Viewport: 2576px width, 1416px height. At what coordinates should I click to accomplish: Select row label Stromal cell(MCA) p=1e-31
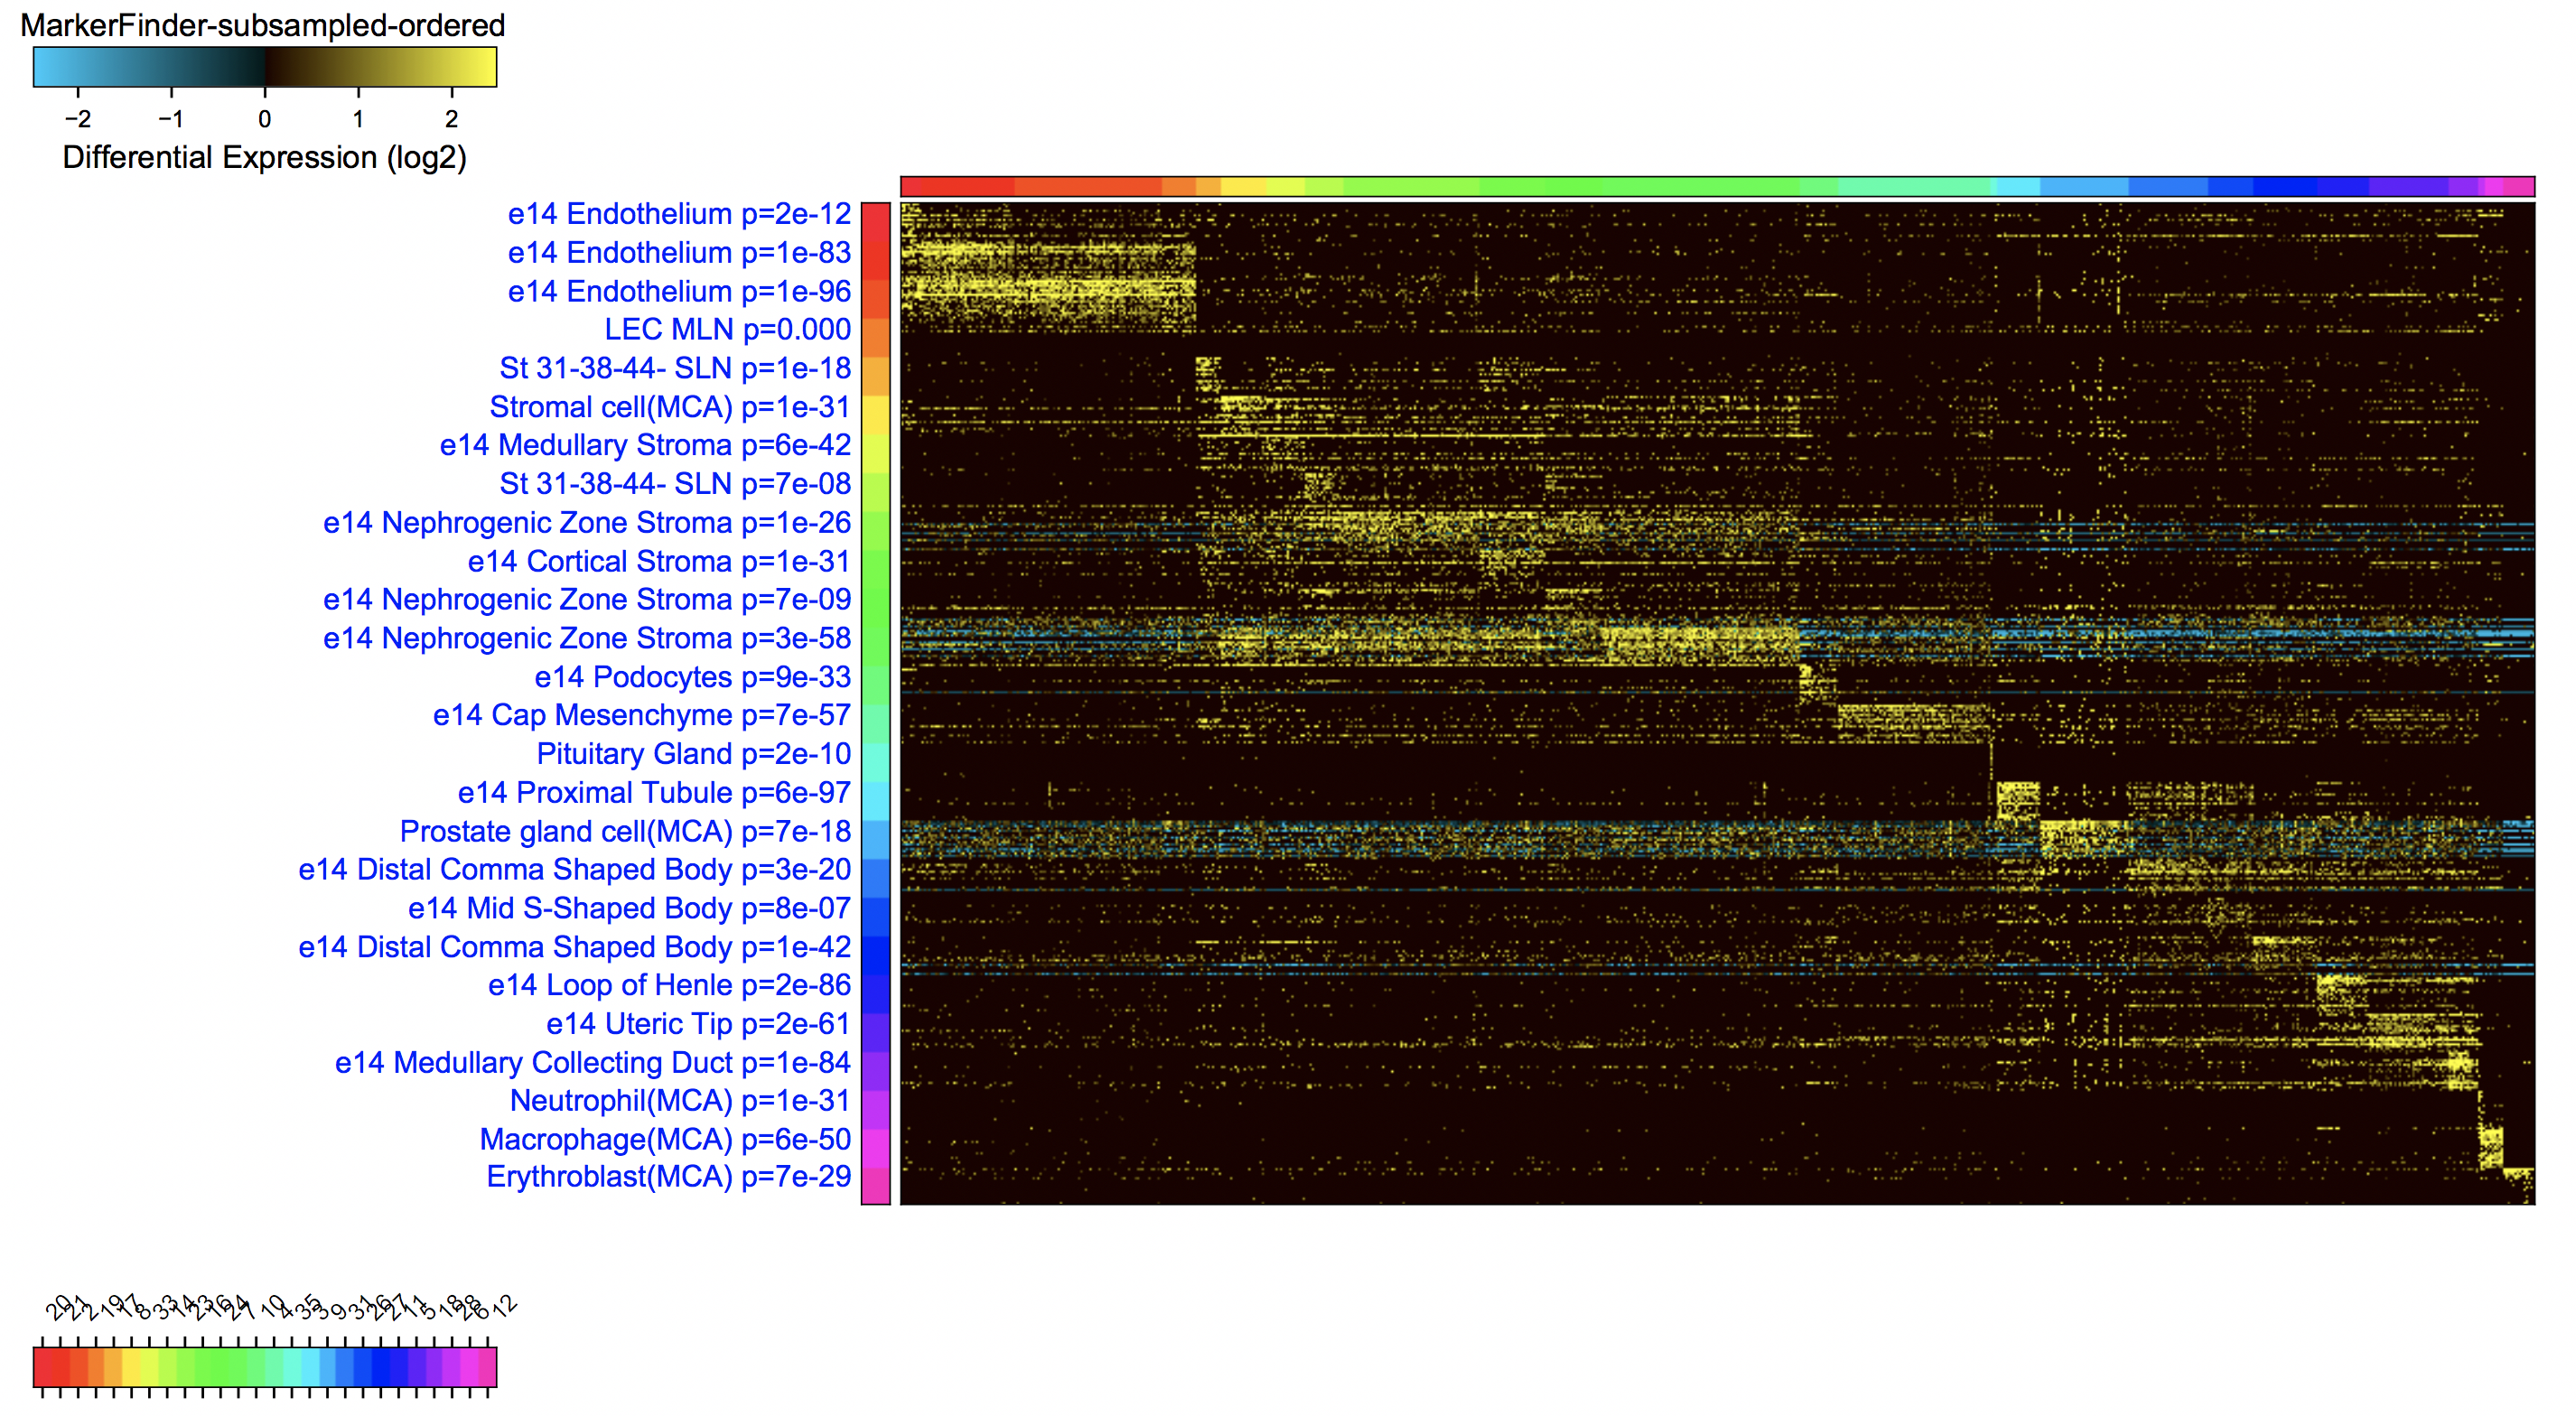(x=670, y=407)
